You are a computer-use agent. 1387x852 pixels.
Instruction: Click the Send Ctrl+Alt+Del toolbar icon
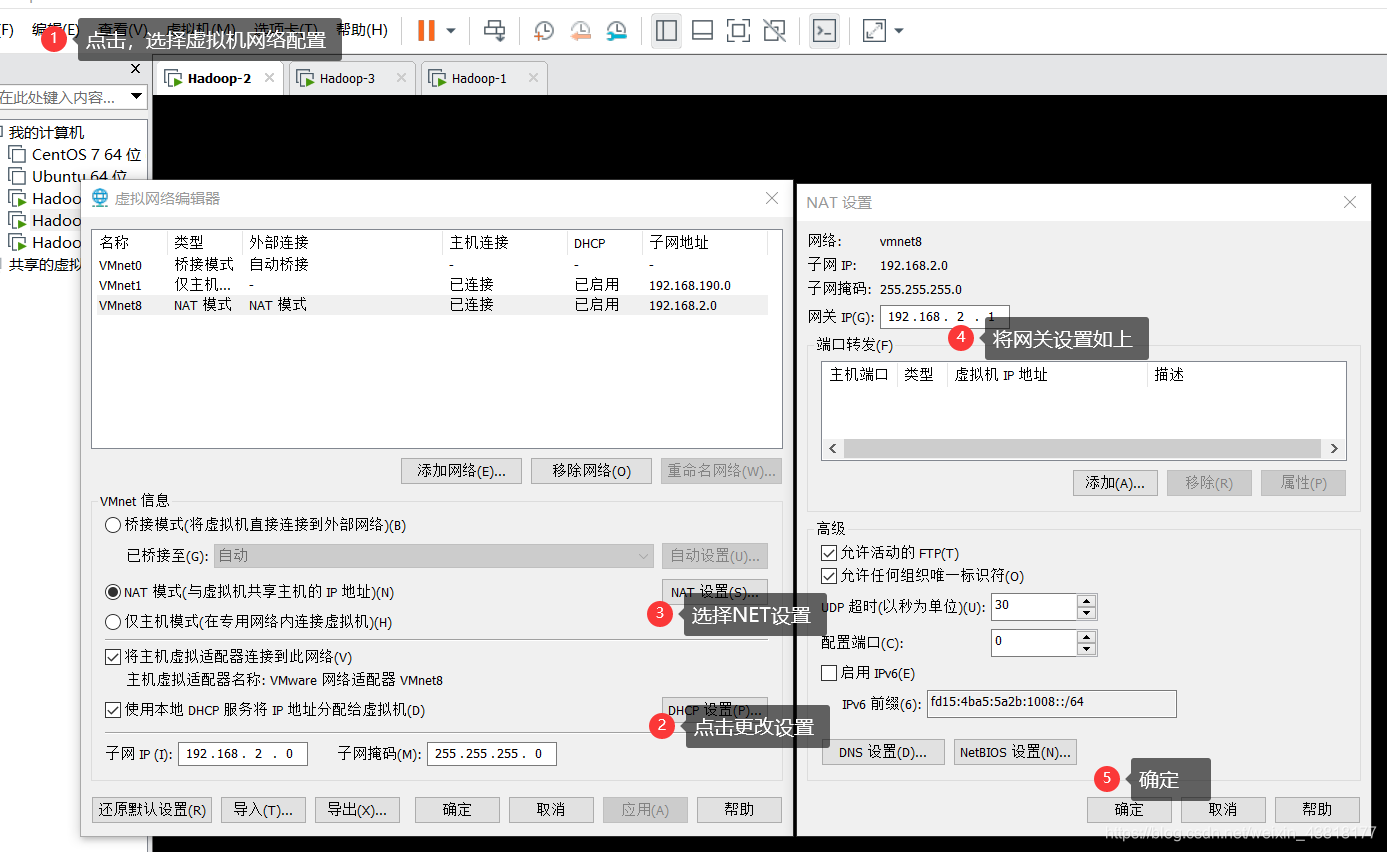[494, 31]
